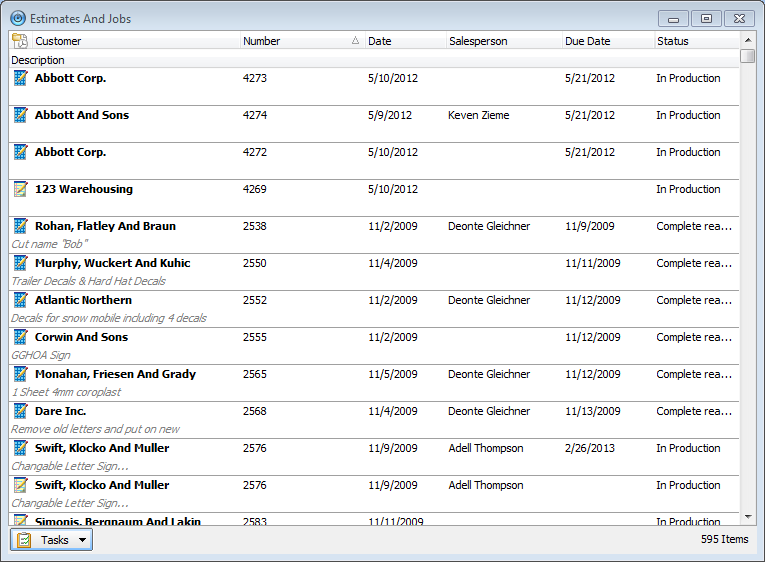Open the Tasks dropdown menu

tap(52, 540)
